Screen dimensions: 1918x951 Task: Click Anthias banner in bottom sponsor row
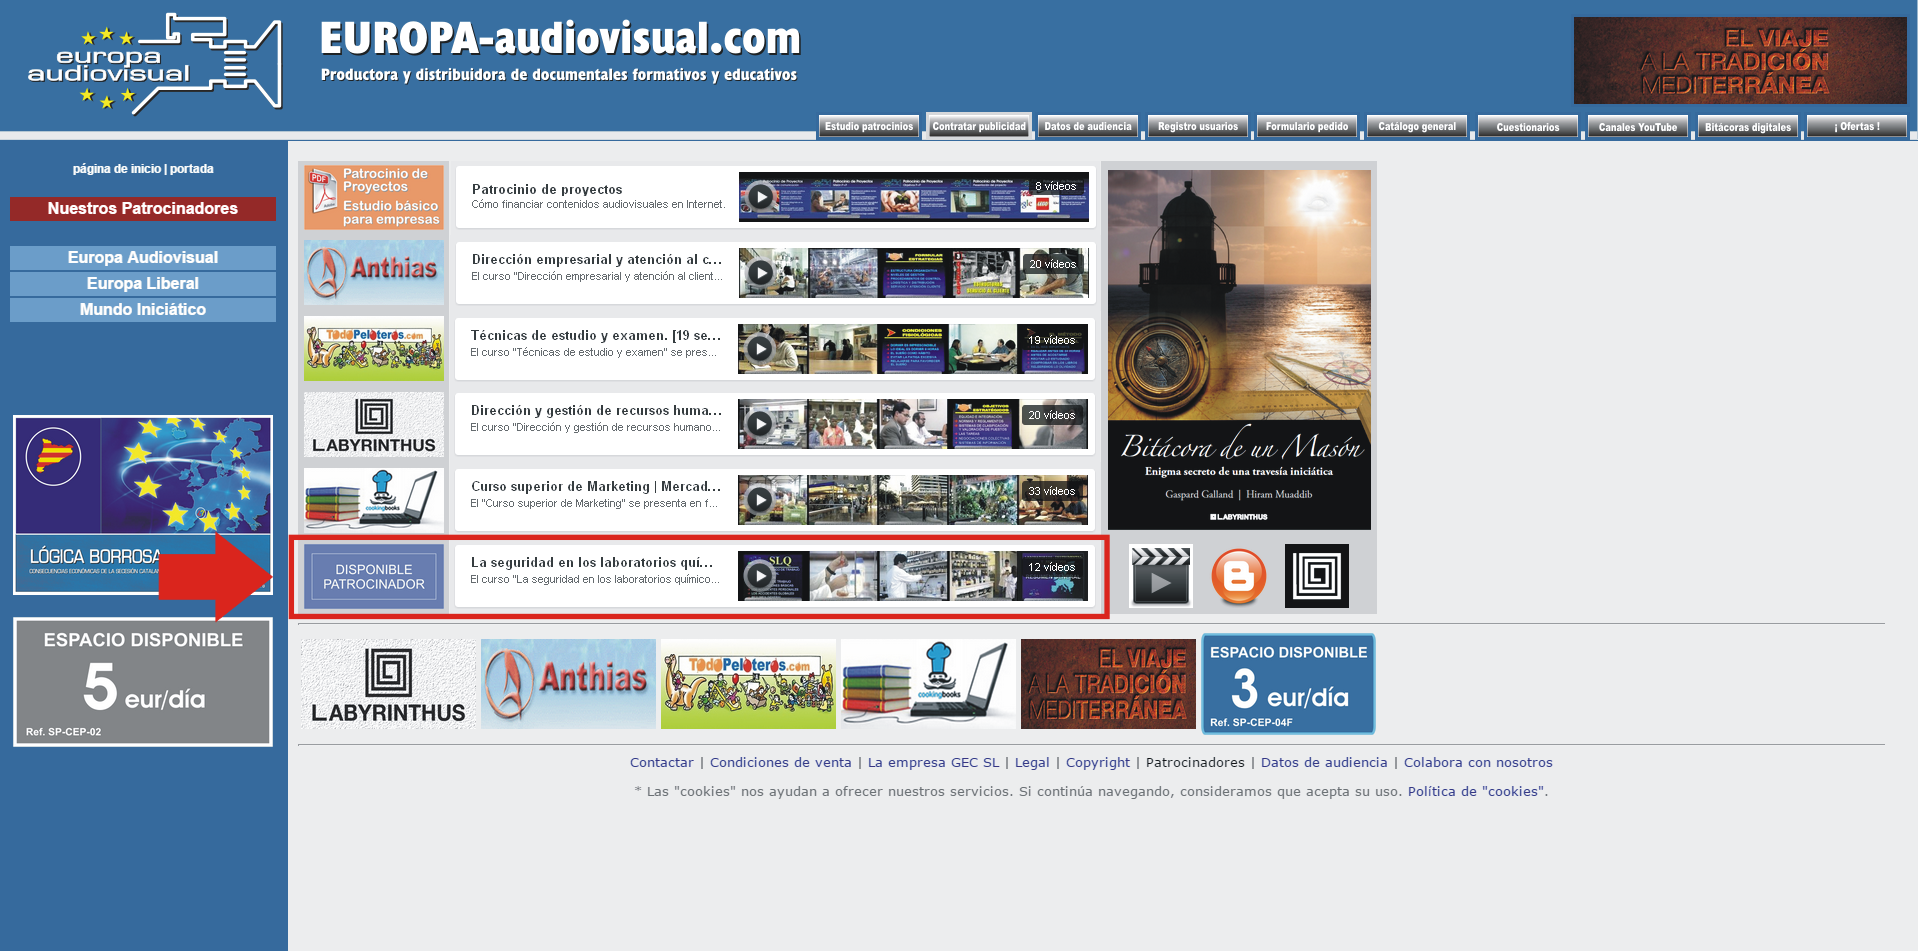tap(568, 684)
